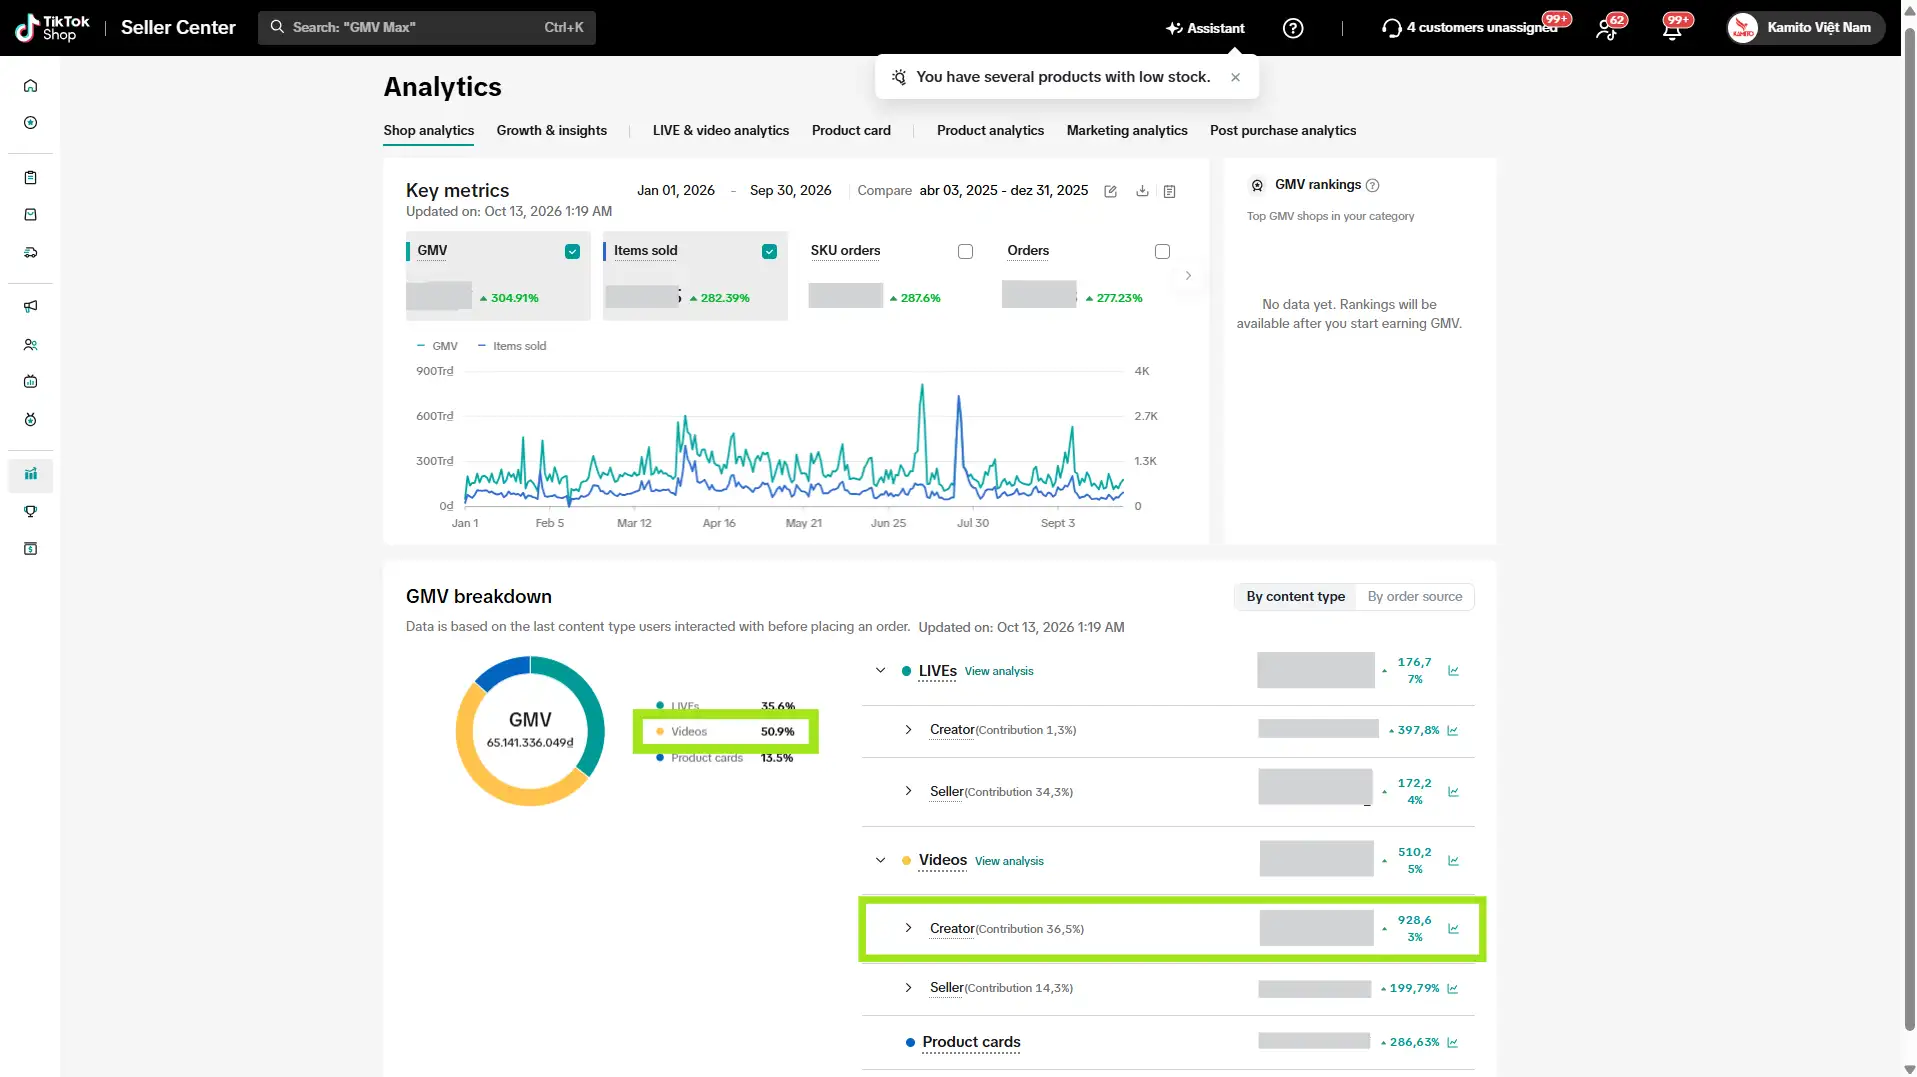
Task: Switch breakdown to By order source
Action: coord(1414,597)
